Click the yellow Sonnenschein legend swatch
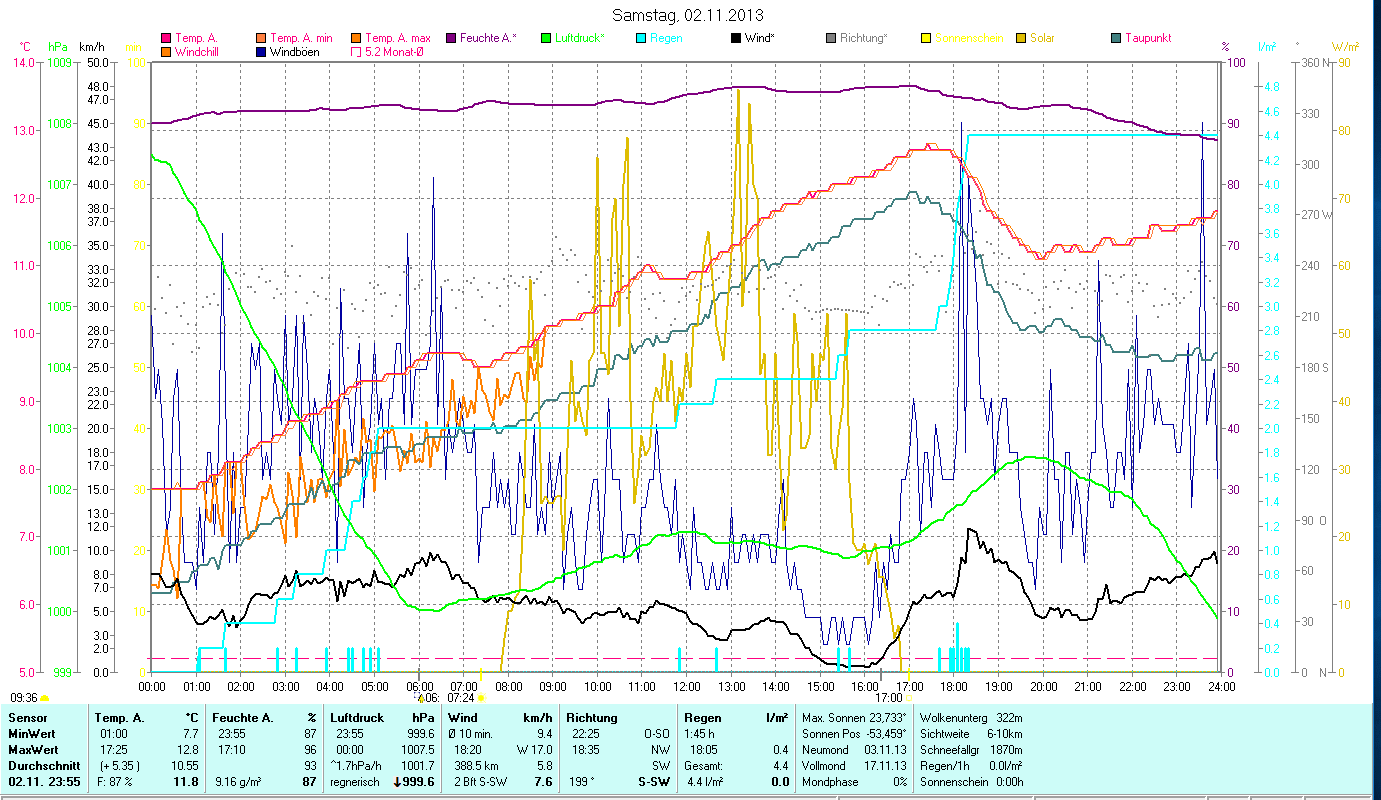The height and width of the screenshot is (800, 1381). click(x=926, y=38)
